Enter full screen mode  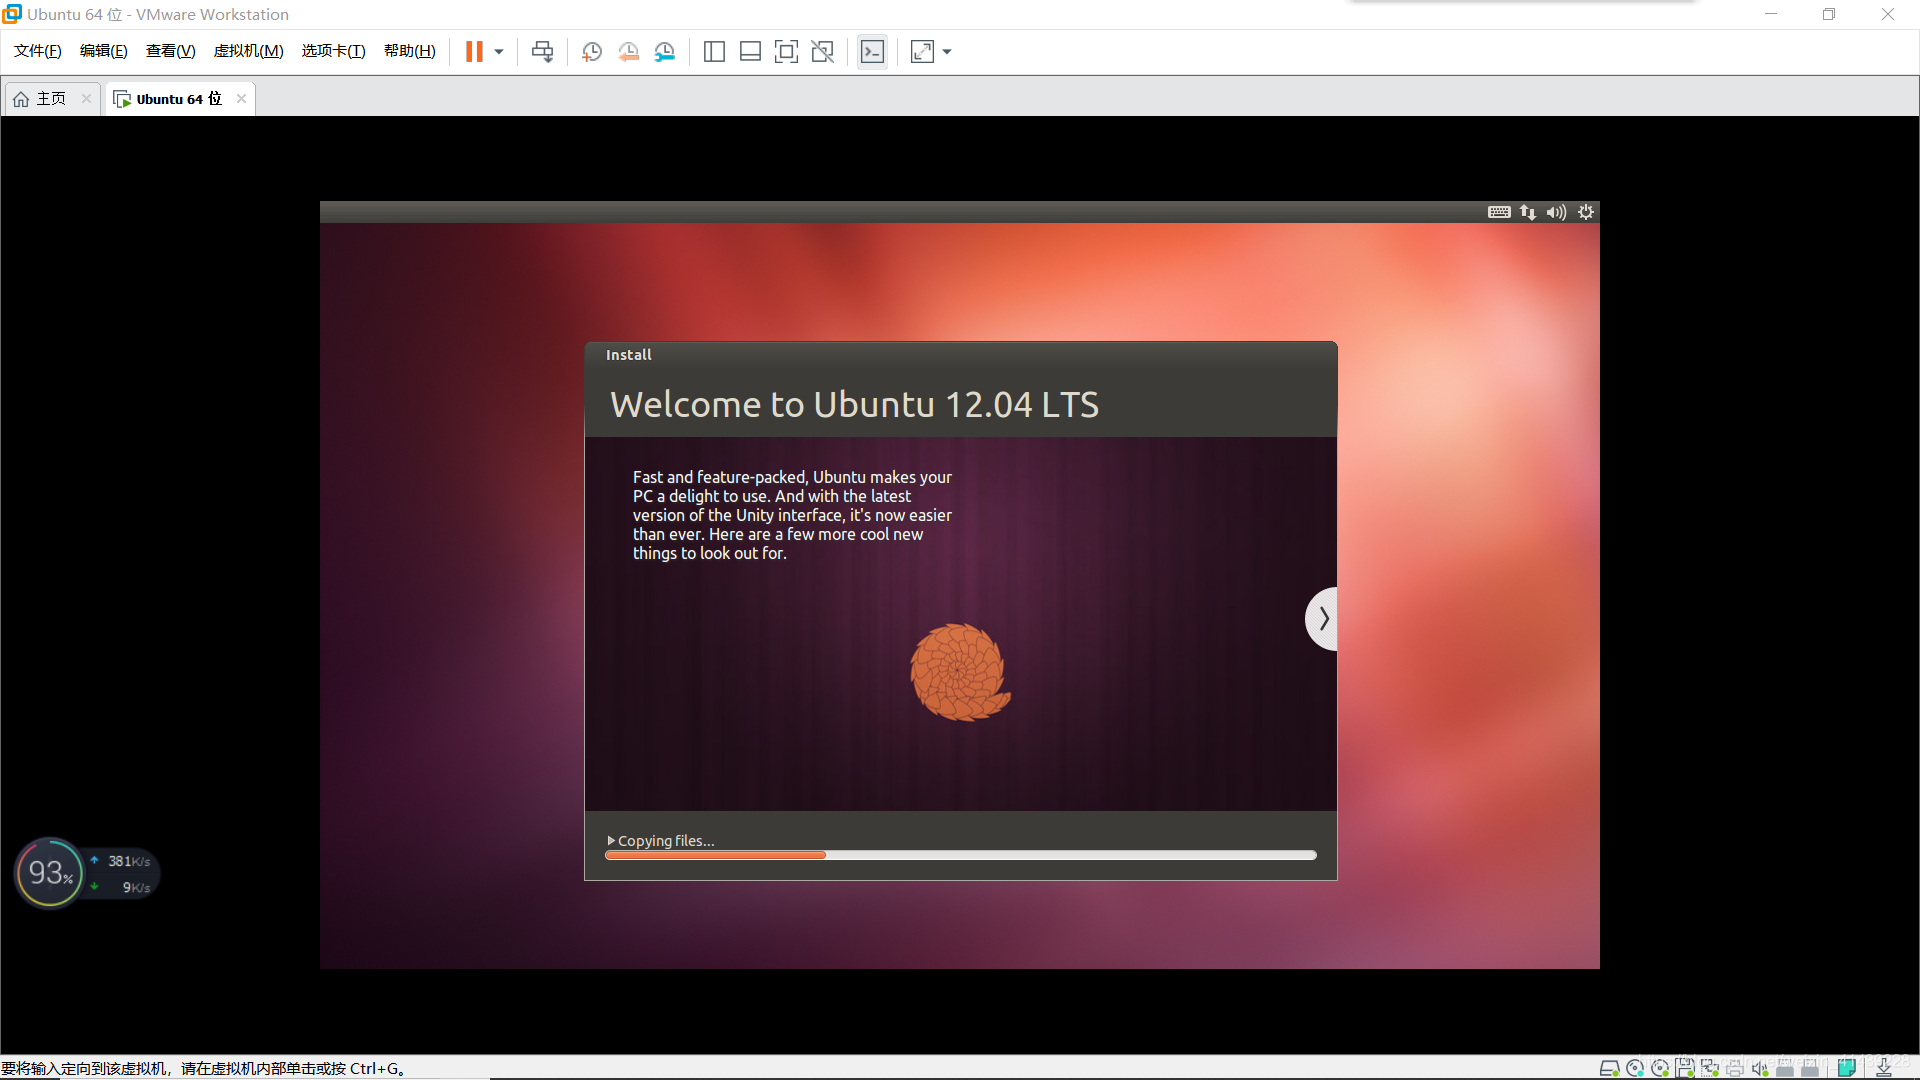tap(786, 52)
